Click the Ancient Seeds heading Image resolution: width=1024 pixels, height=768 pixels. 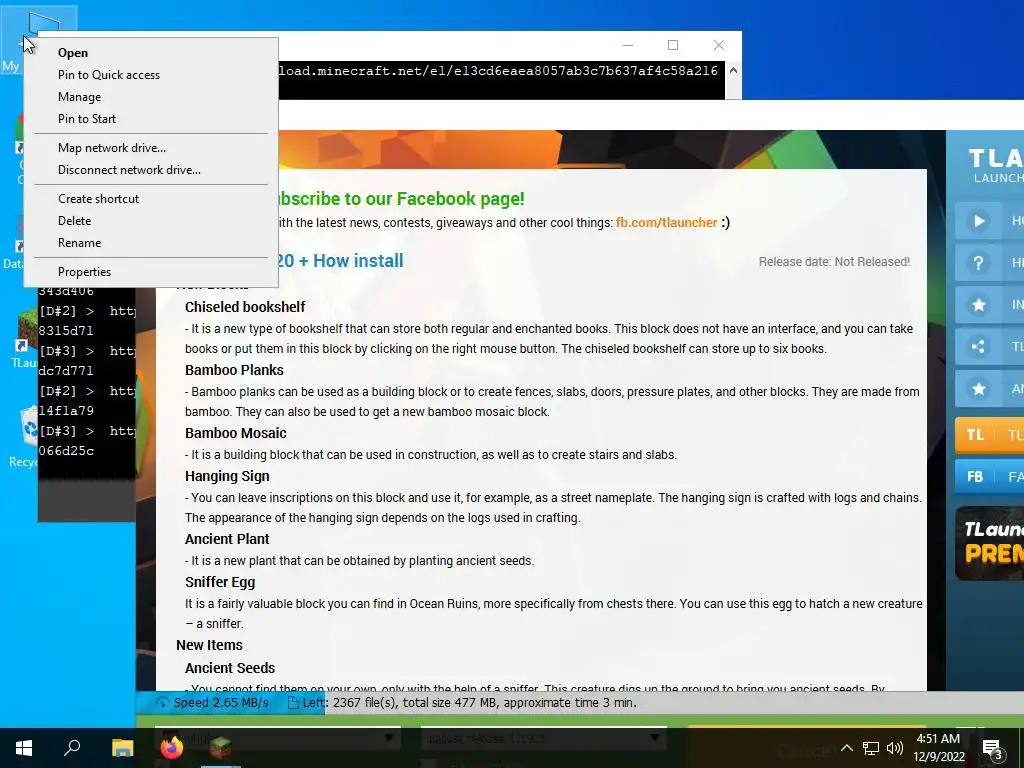point(230,668)
